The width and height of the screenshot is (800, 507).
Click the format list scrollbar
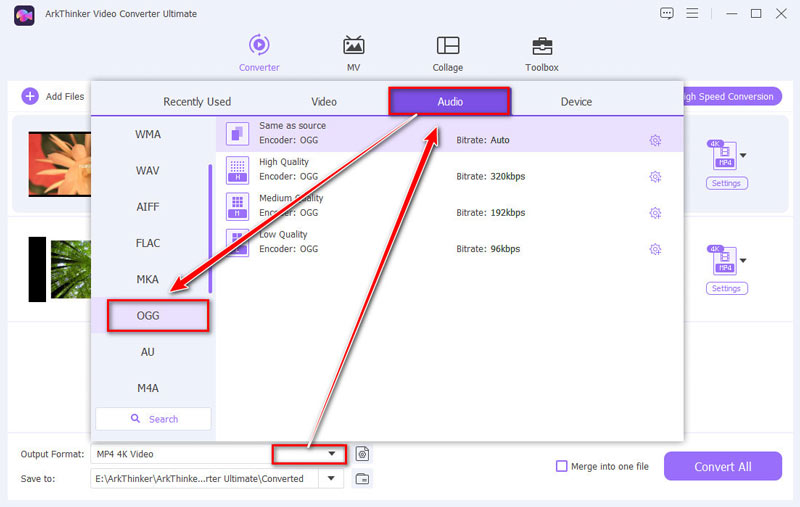tap(210, 228)
